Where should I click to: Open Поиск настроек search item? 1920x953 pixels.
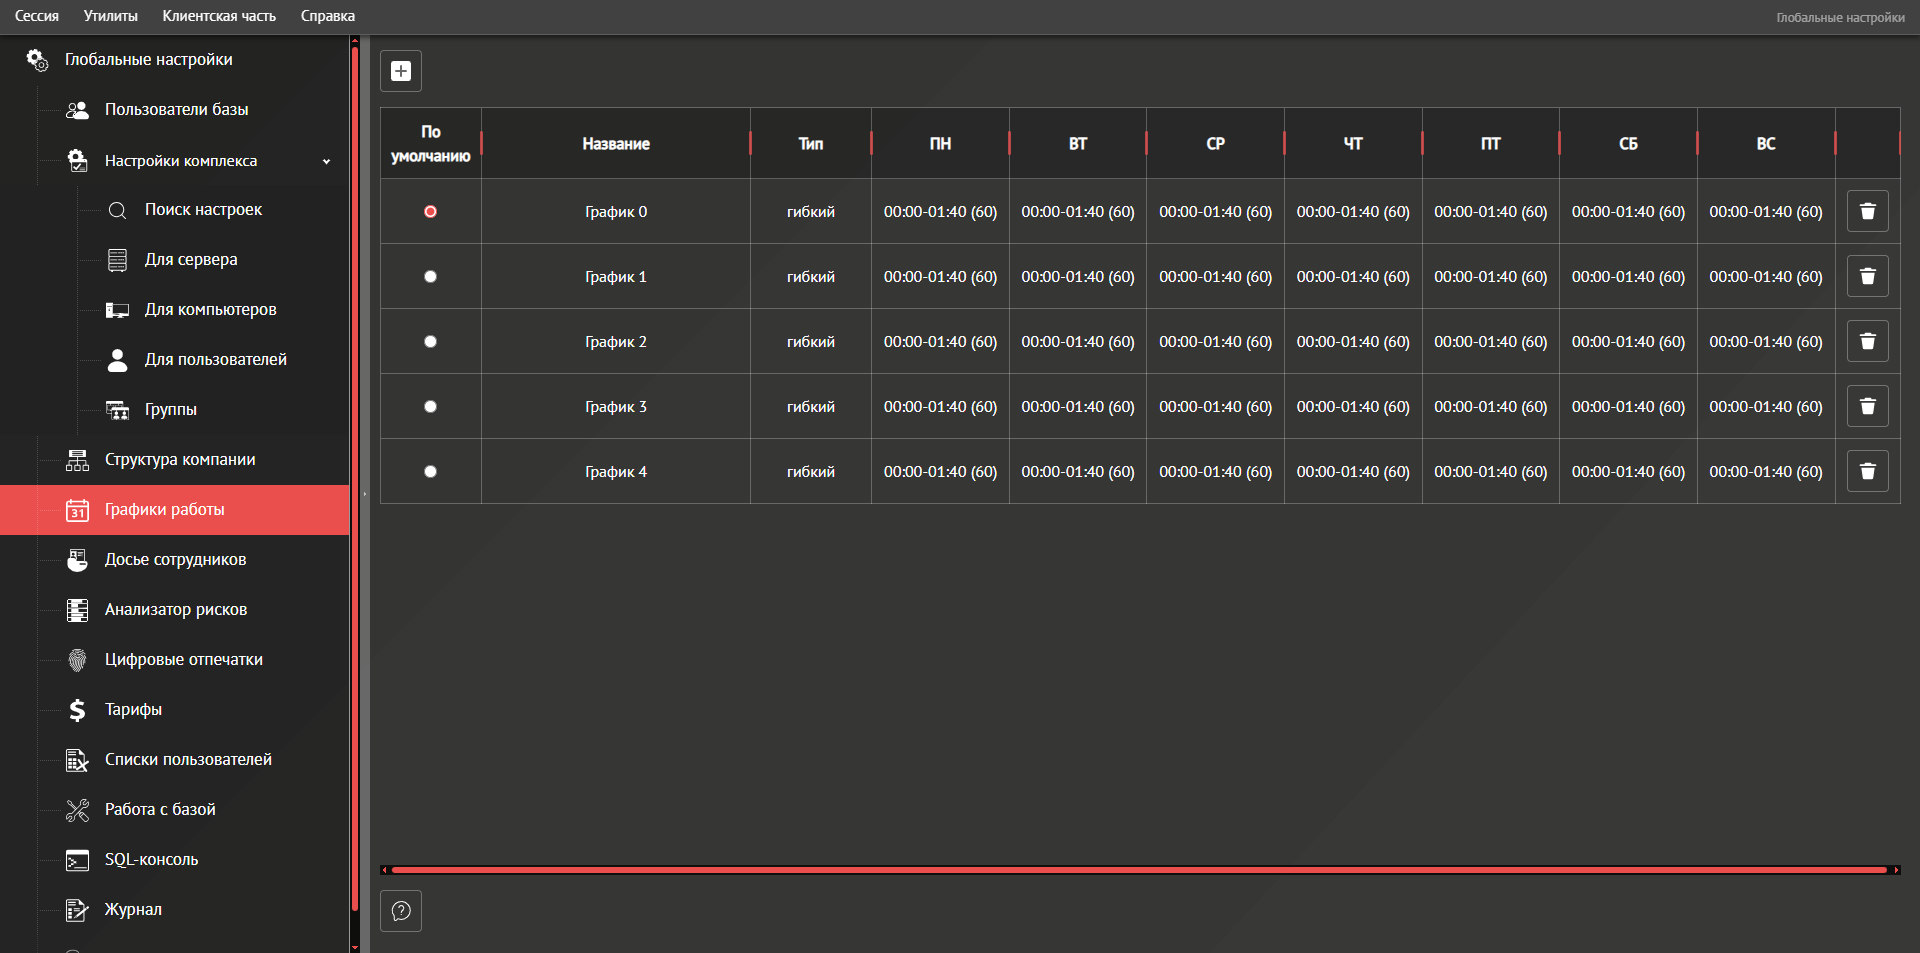tap(203, 209)
